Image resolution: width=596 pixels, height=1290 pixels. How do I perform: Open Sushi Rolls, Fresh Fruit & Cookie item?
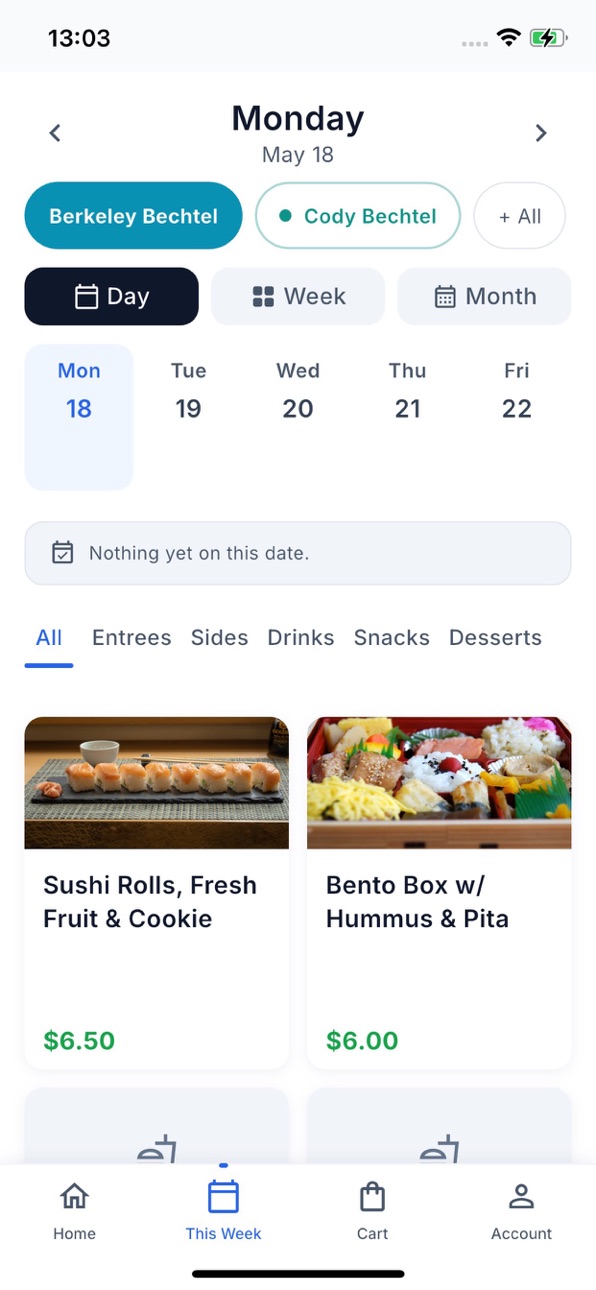(156, 893)
